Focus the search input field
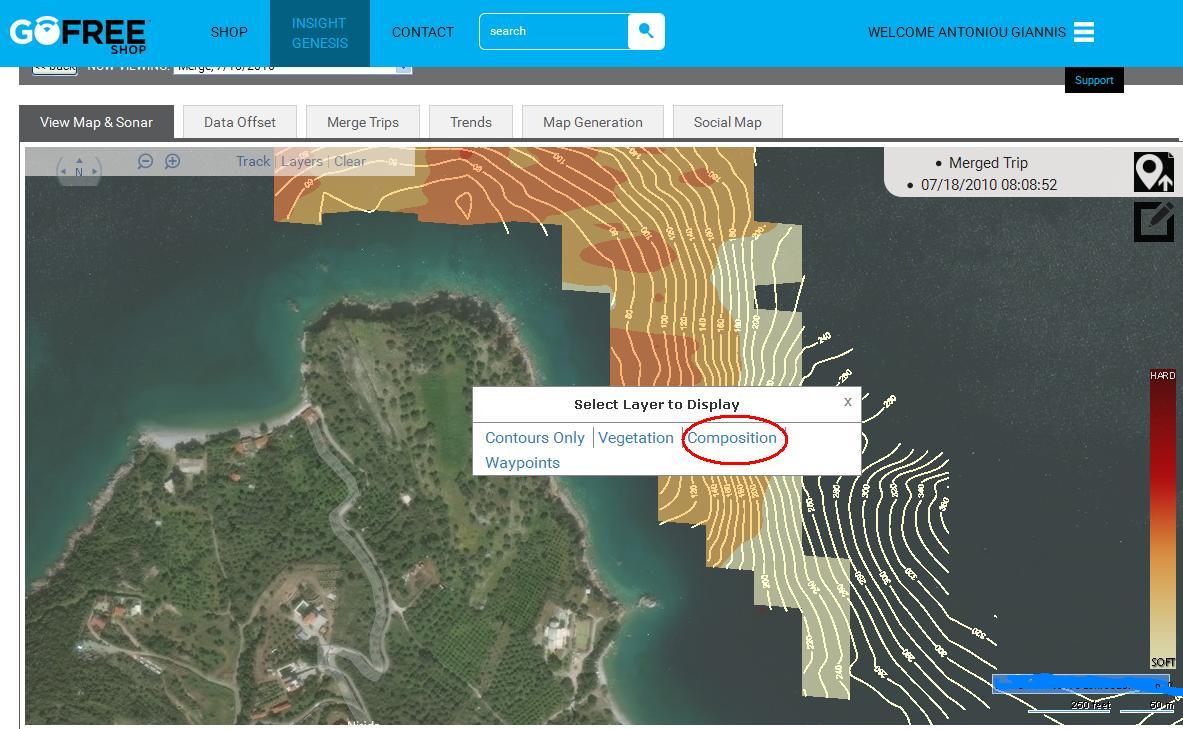The height and width of the screenshot is (729, 1183). tap(554, 32)
